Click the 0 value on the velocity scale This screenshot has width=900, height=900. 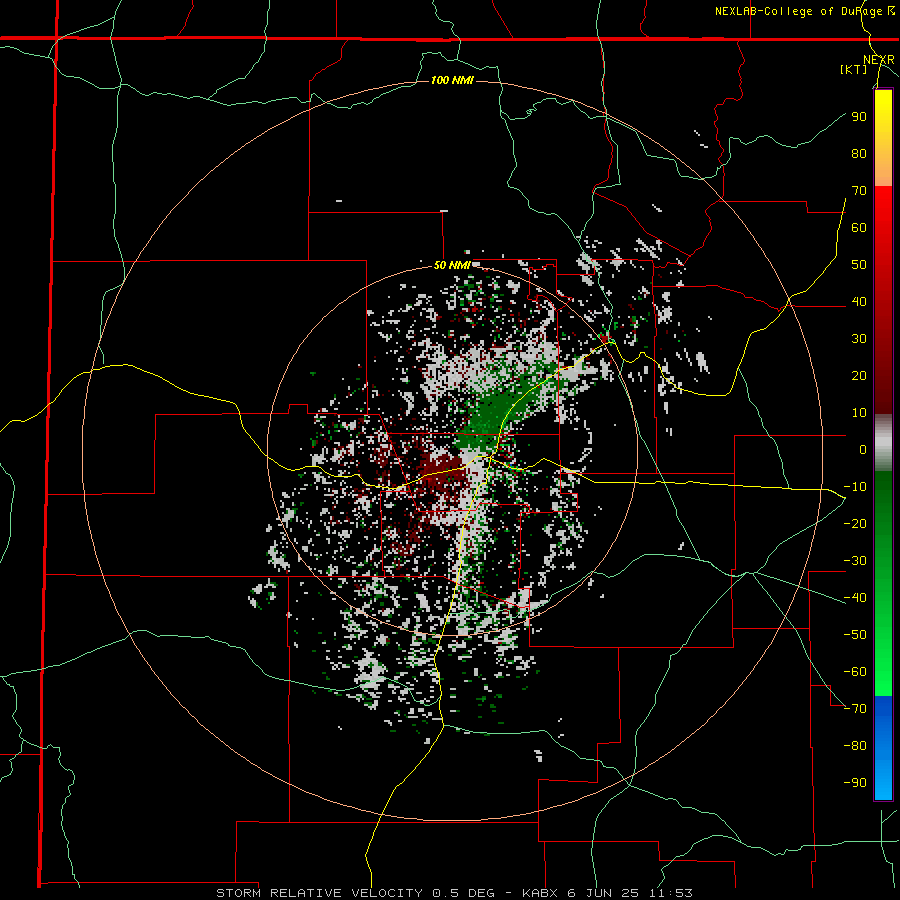tap(863, 449)
